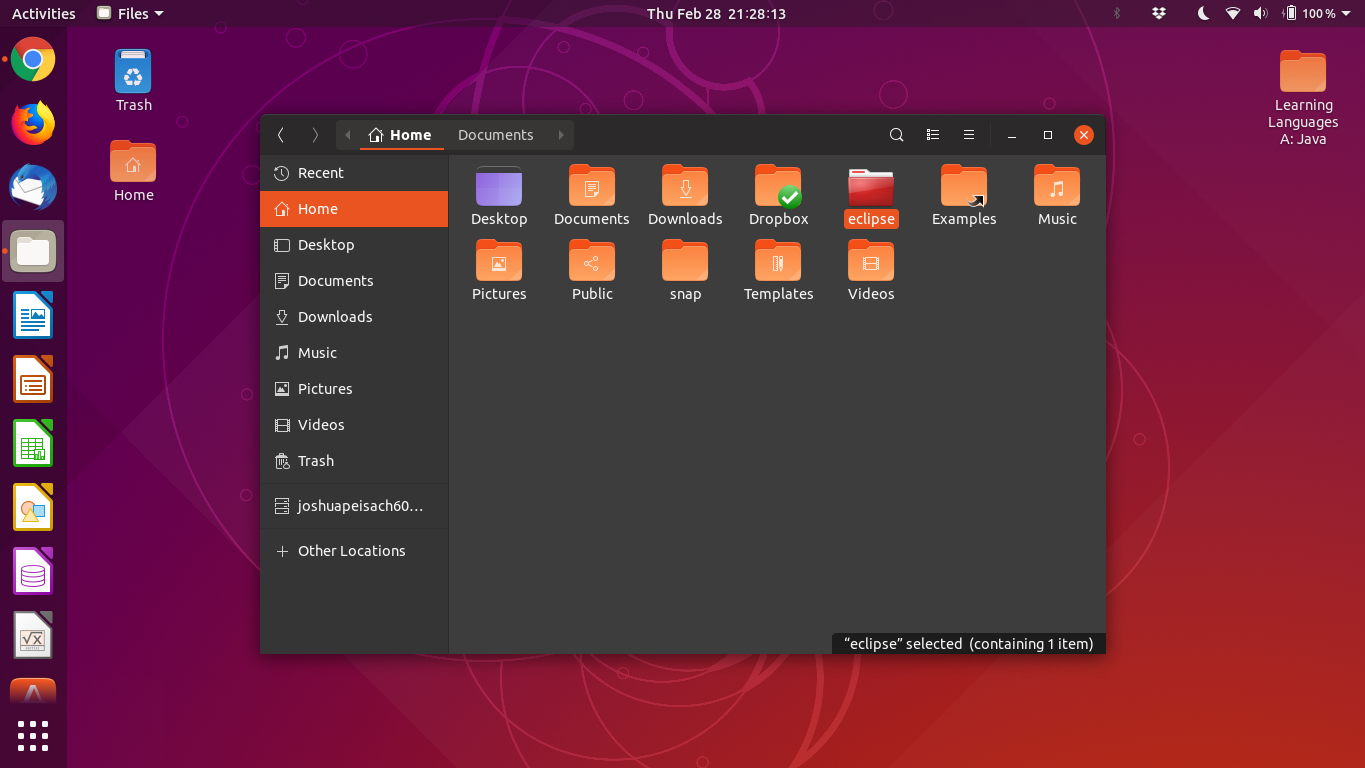The height and width of the screenshot is (768, 1365).
Task: Launch LibreOffice Calc from the dock
Action: click(x=33, y=443)
